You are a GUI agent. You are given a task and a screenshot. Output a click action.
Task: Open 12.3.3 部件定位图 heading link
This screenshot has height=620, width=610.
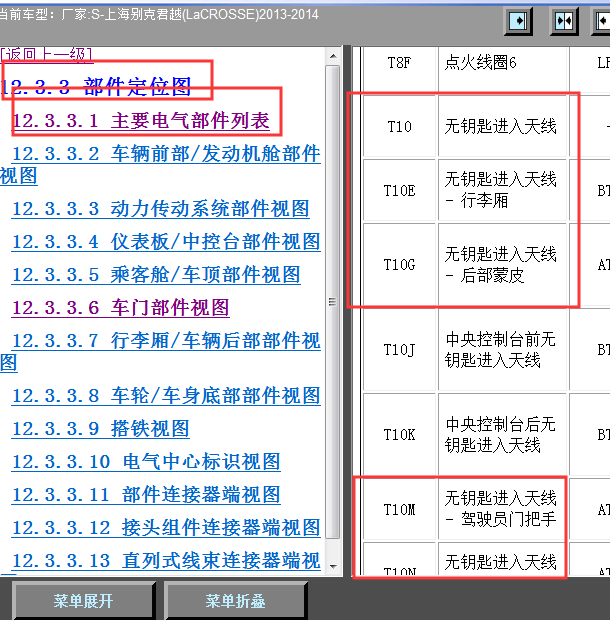tap(96, 87)
